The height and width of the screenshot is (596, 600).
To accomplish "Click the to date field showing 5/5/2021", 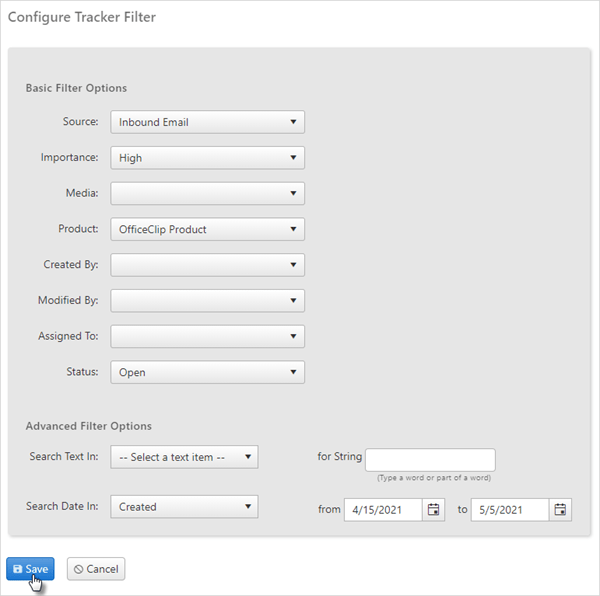I will tap(510, 510).
